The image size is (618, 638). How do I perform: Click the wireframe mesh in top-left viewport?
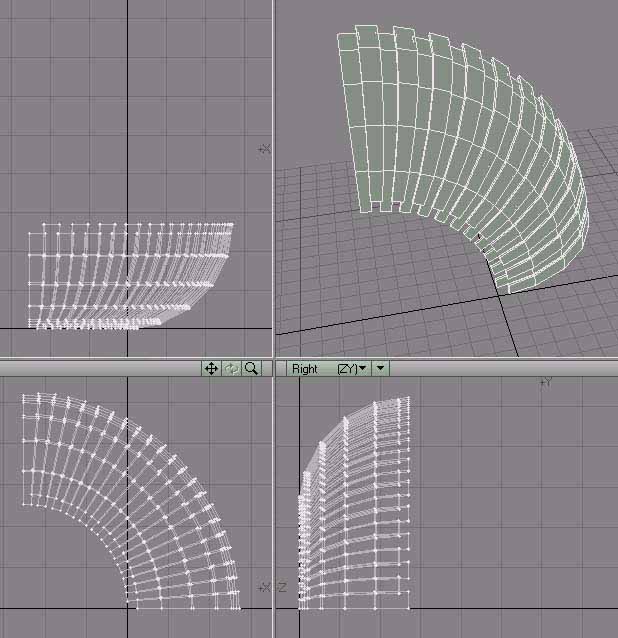tap(130, 275)
